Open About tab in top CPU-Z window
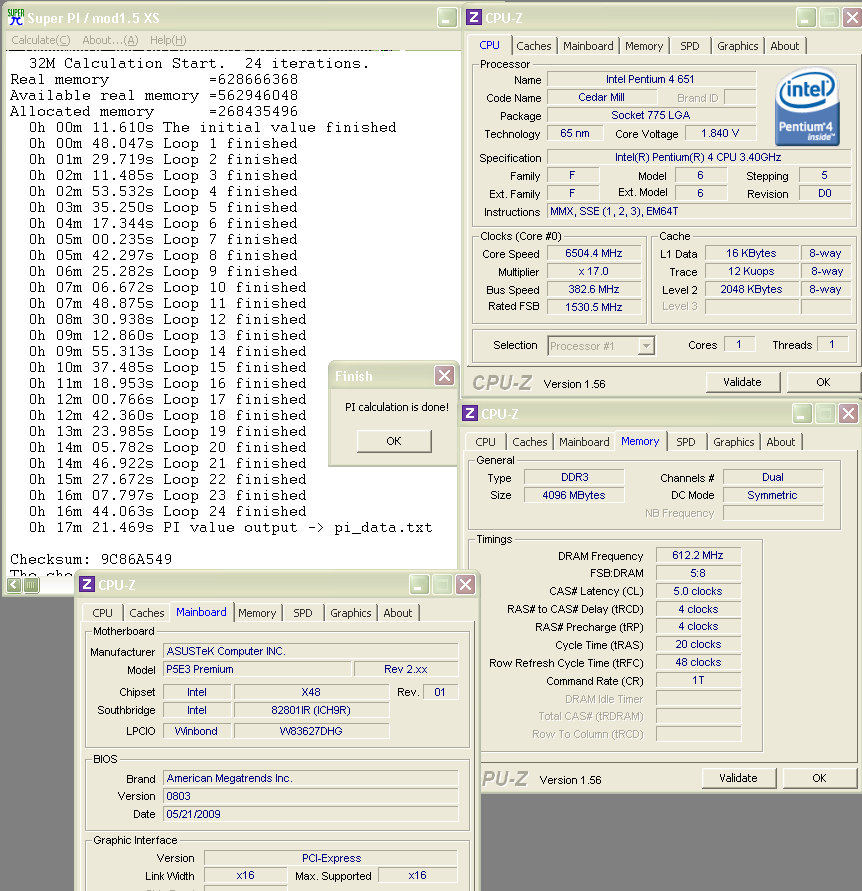Viewport: 862px width, 891px height. (785, 45)
